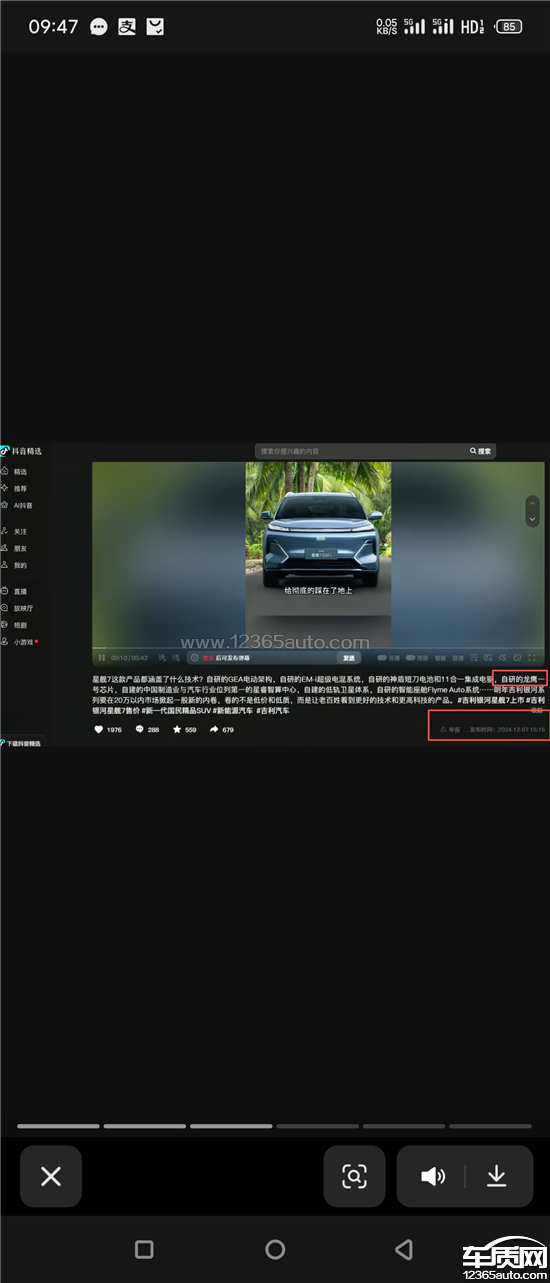Close the viewer with the X button
This screenshot has height=1283, width=550.
[x=51, y=1176]
